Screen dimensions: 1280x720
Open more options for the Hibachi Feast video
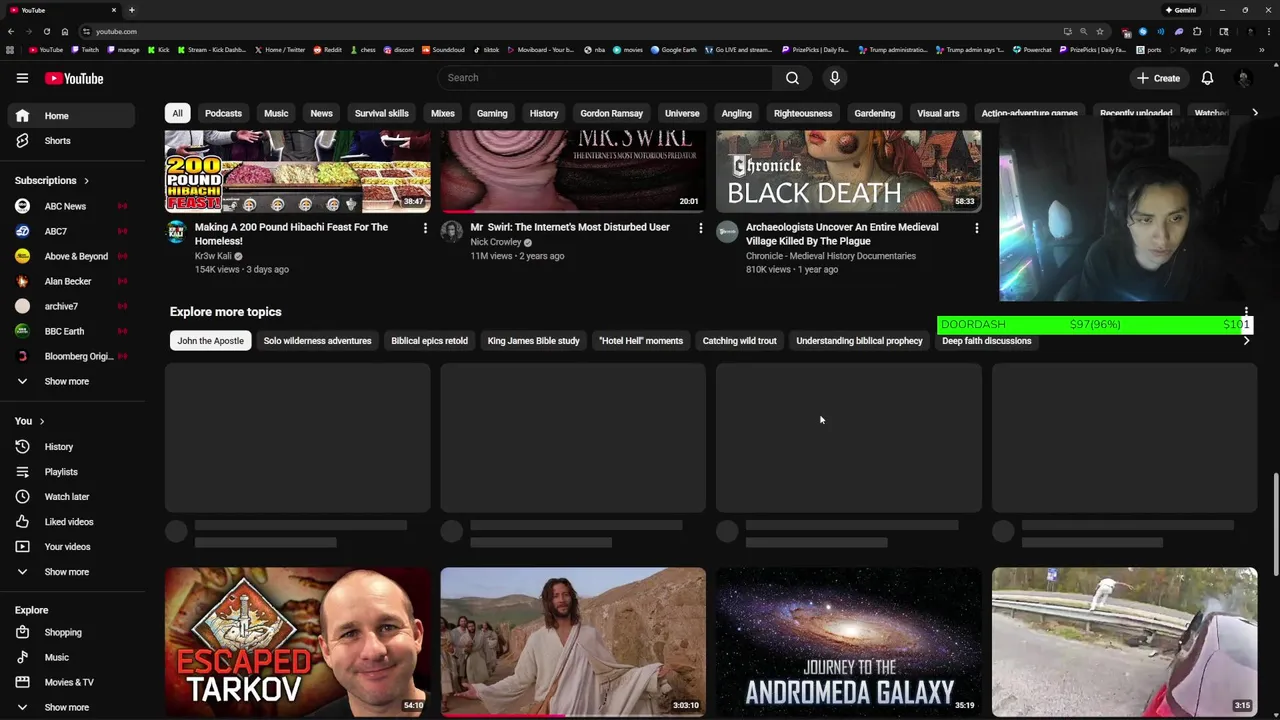click(425, 228)
